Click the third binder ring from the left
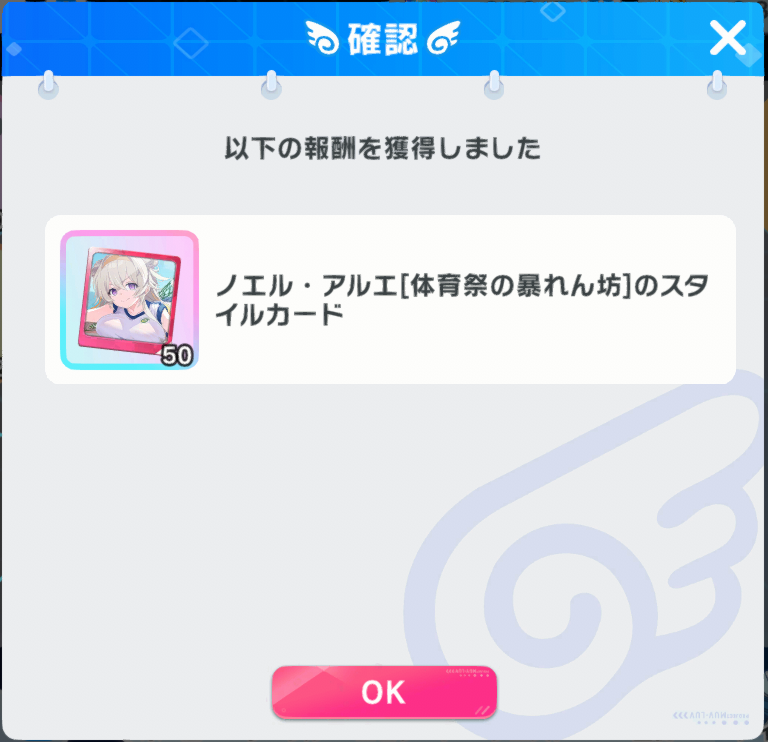Viewport: 768px width, 742px height. (x=494, y=85)
